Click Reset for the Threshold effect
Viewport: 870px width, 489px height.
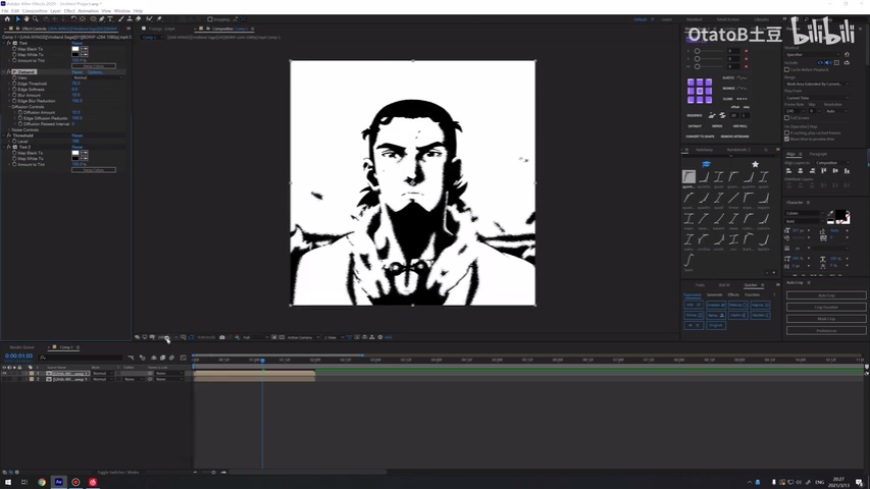click(77, 135)
